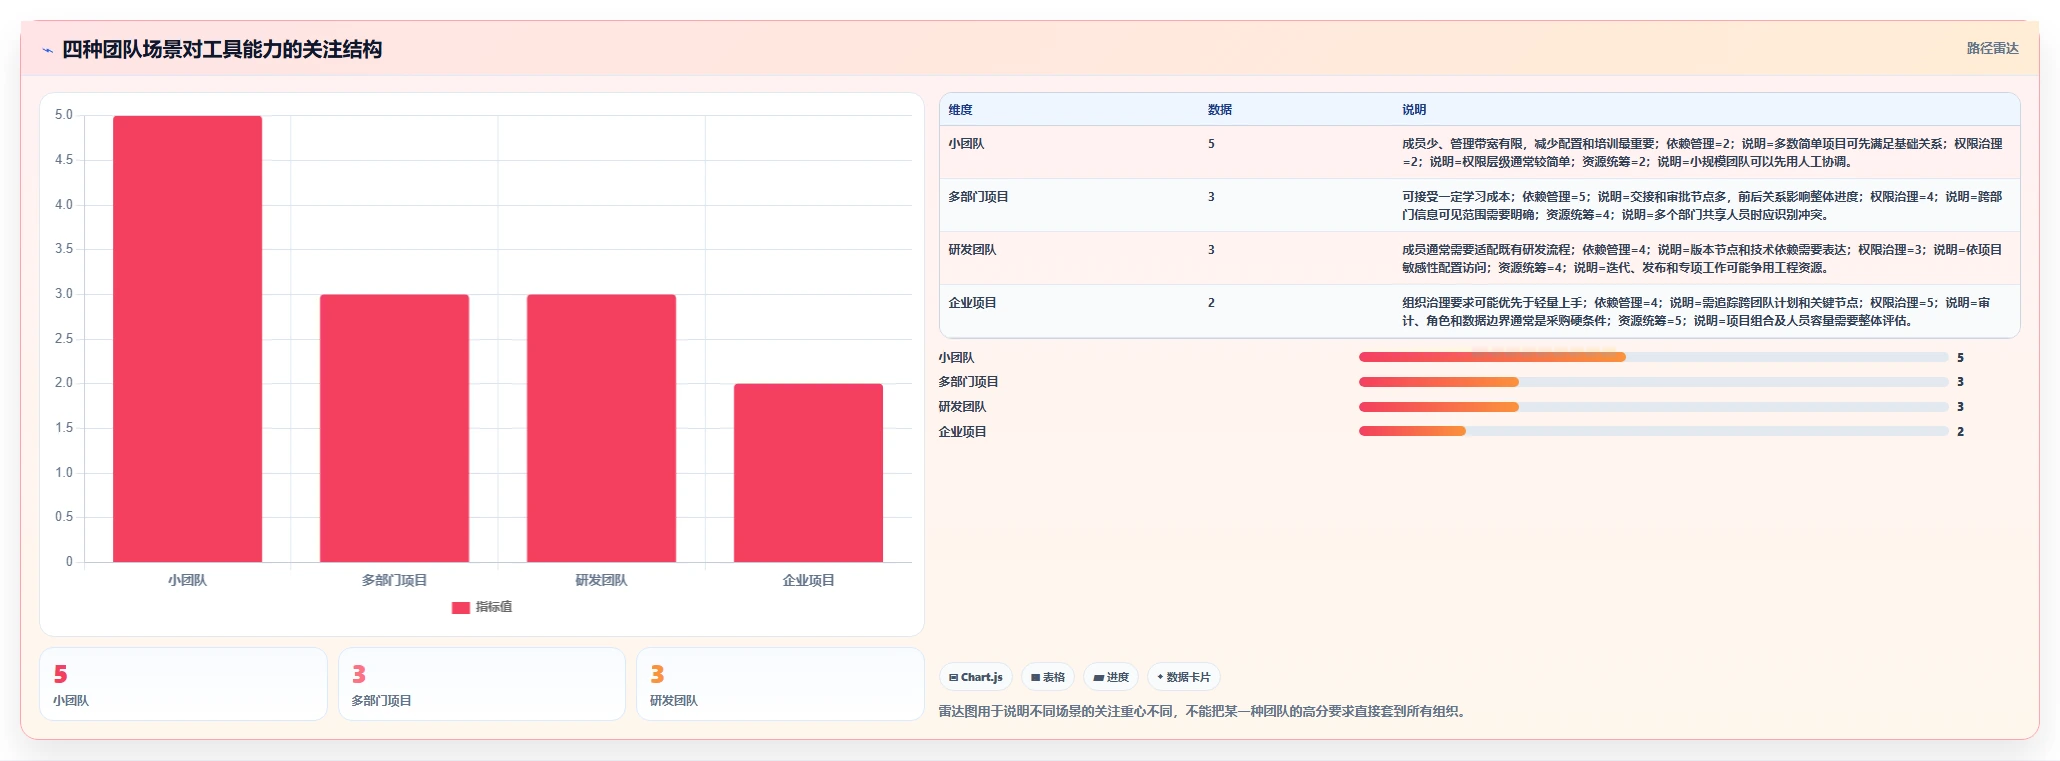
Task: Click the 表格 tag
Action: point(1048,677)
